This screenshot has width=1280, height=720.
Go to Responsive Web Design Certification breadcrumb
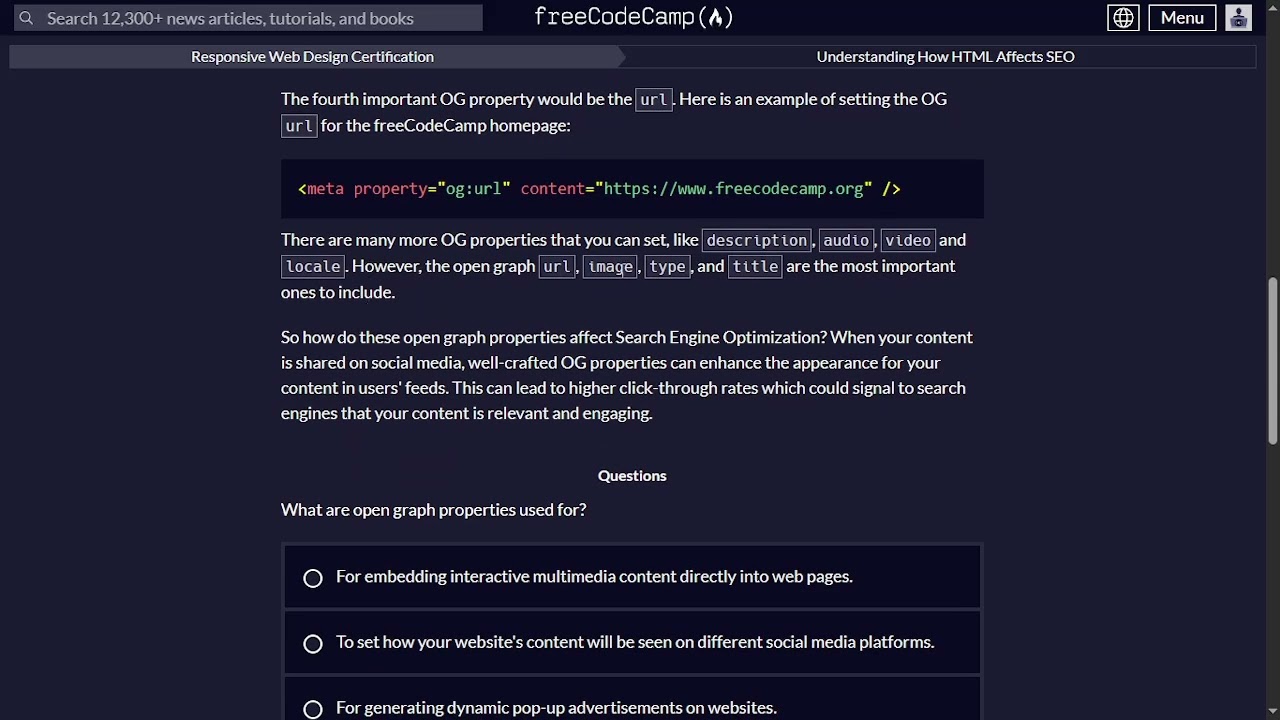[312, 57]
